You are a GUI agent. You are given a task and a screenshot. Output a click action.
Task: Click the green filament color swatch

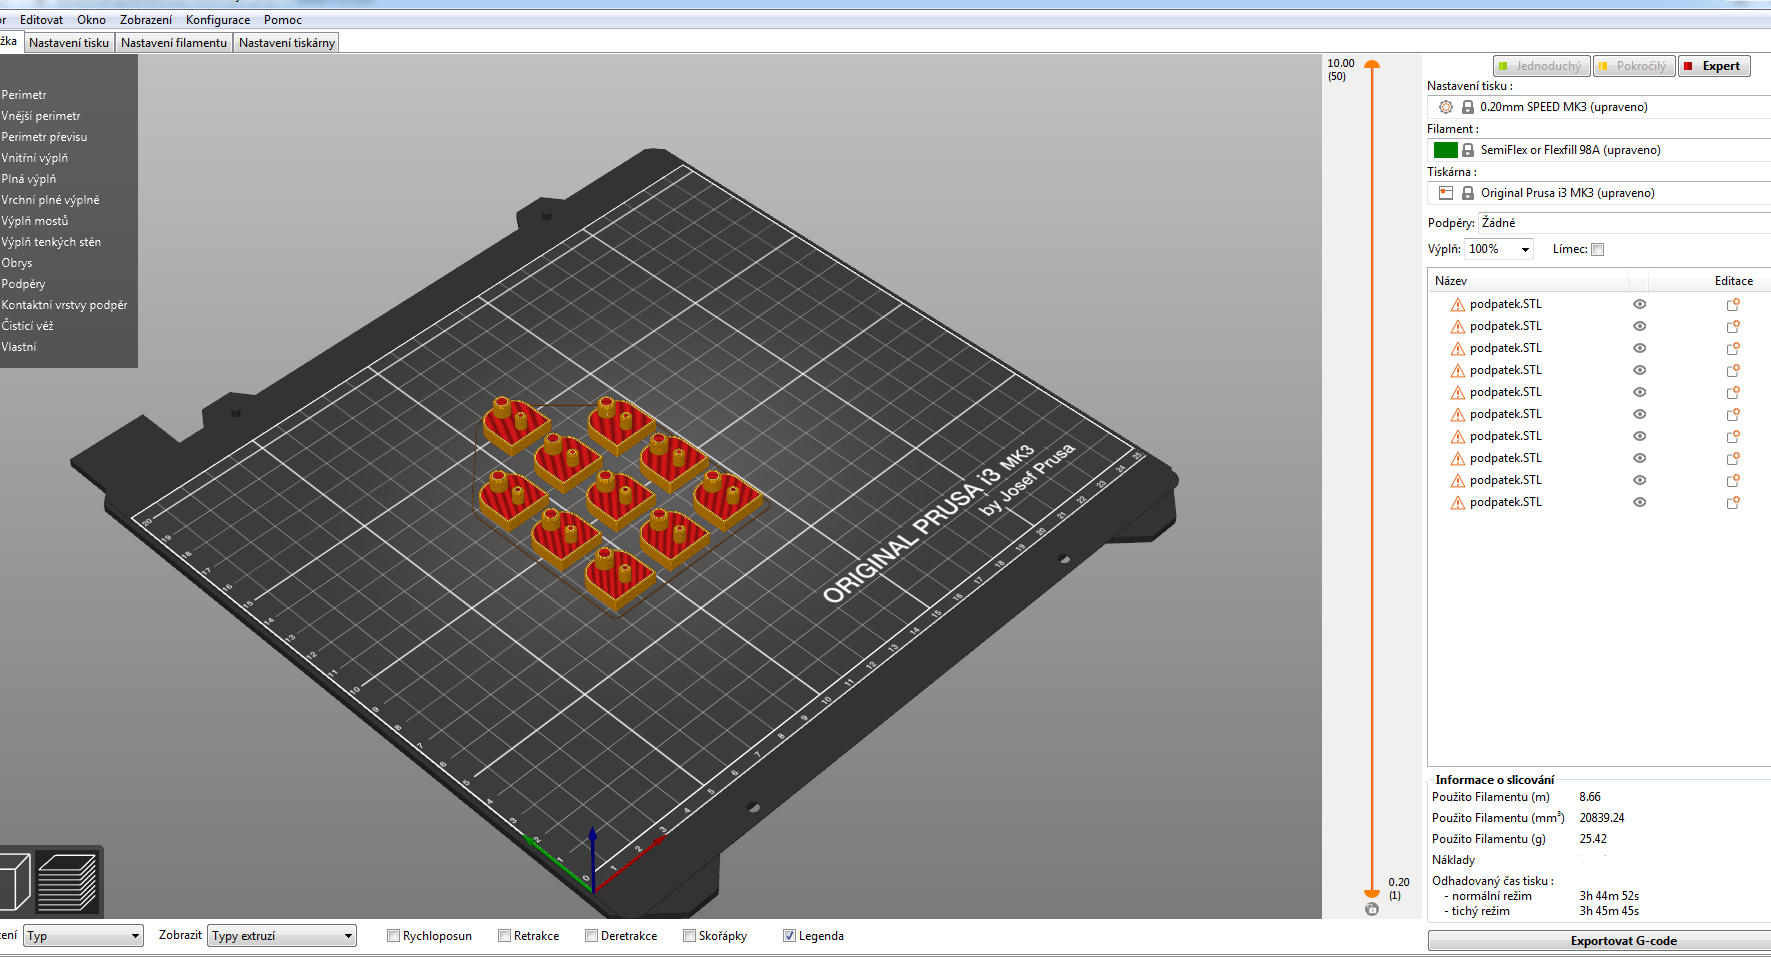[x=1445, y=150]
